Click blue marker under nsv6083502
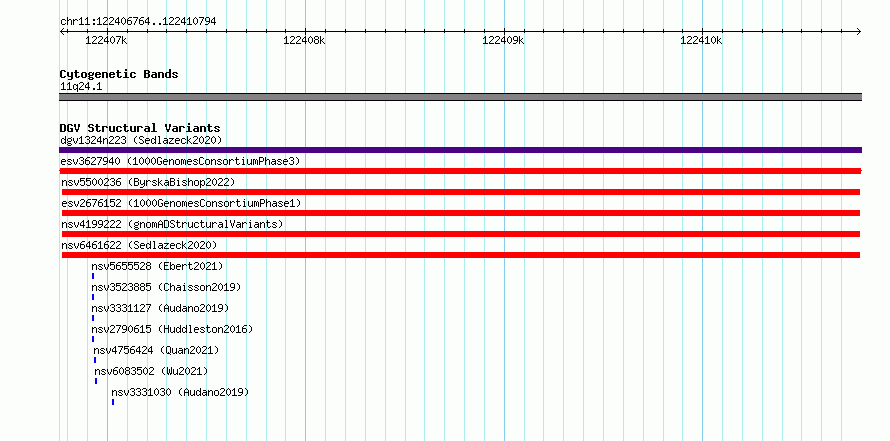Image resolution: width=890 pixels, height=441 pixels. (96, 381)
